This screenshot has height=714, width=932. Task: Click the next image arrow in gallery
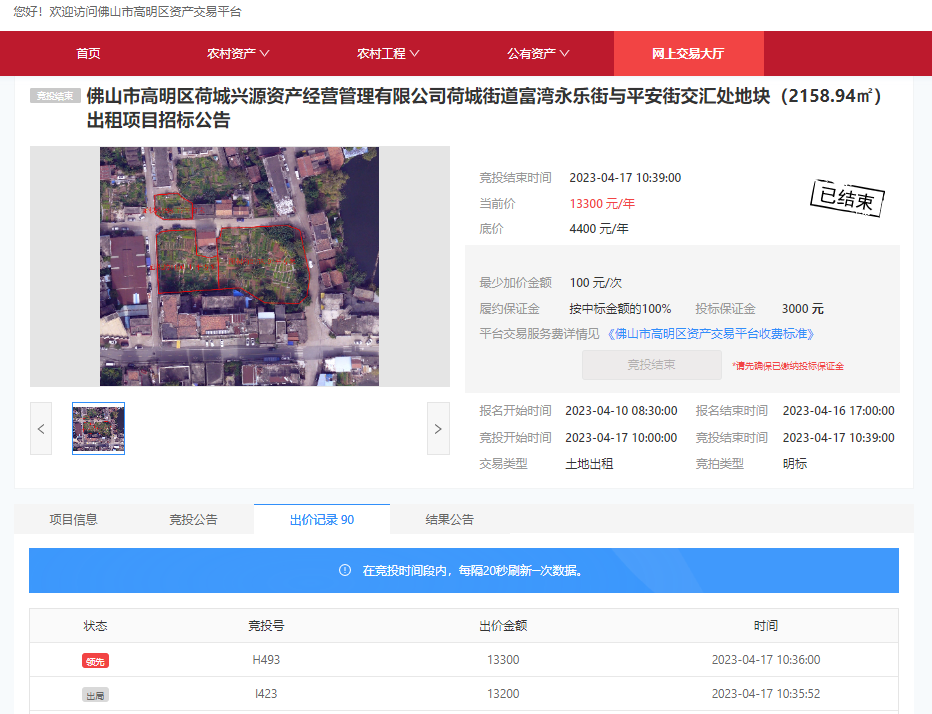438,429
